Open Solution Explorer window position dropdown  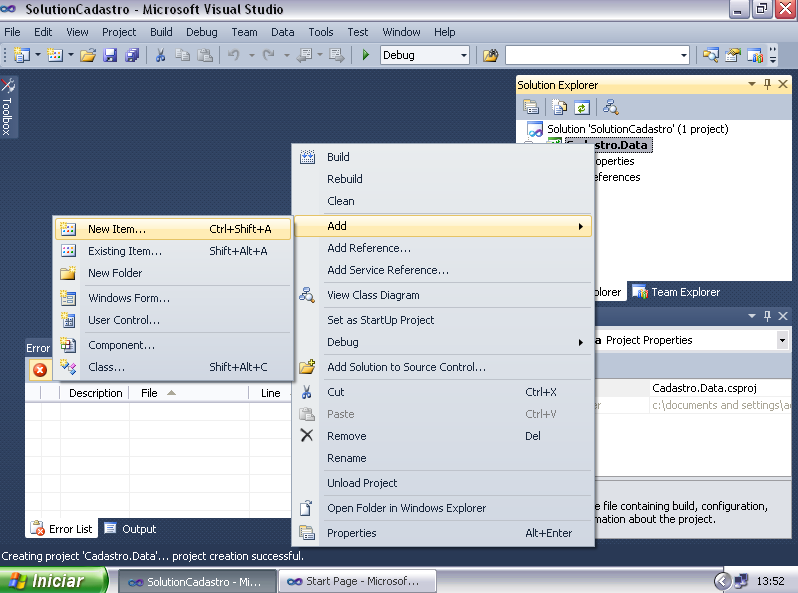point(752,84)
